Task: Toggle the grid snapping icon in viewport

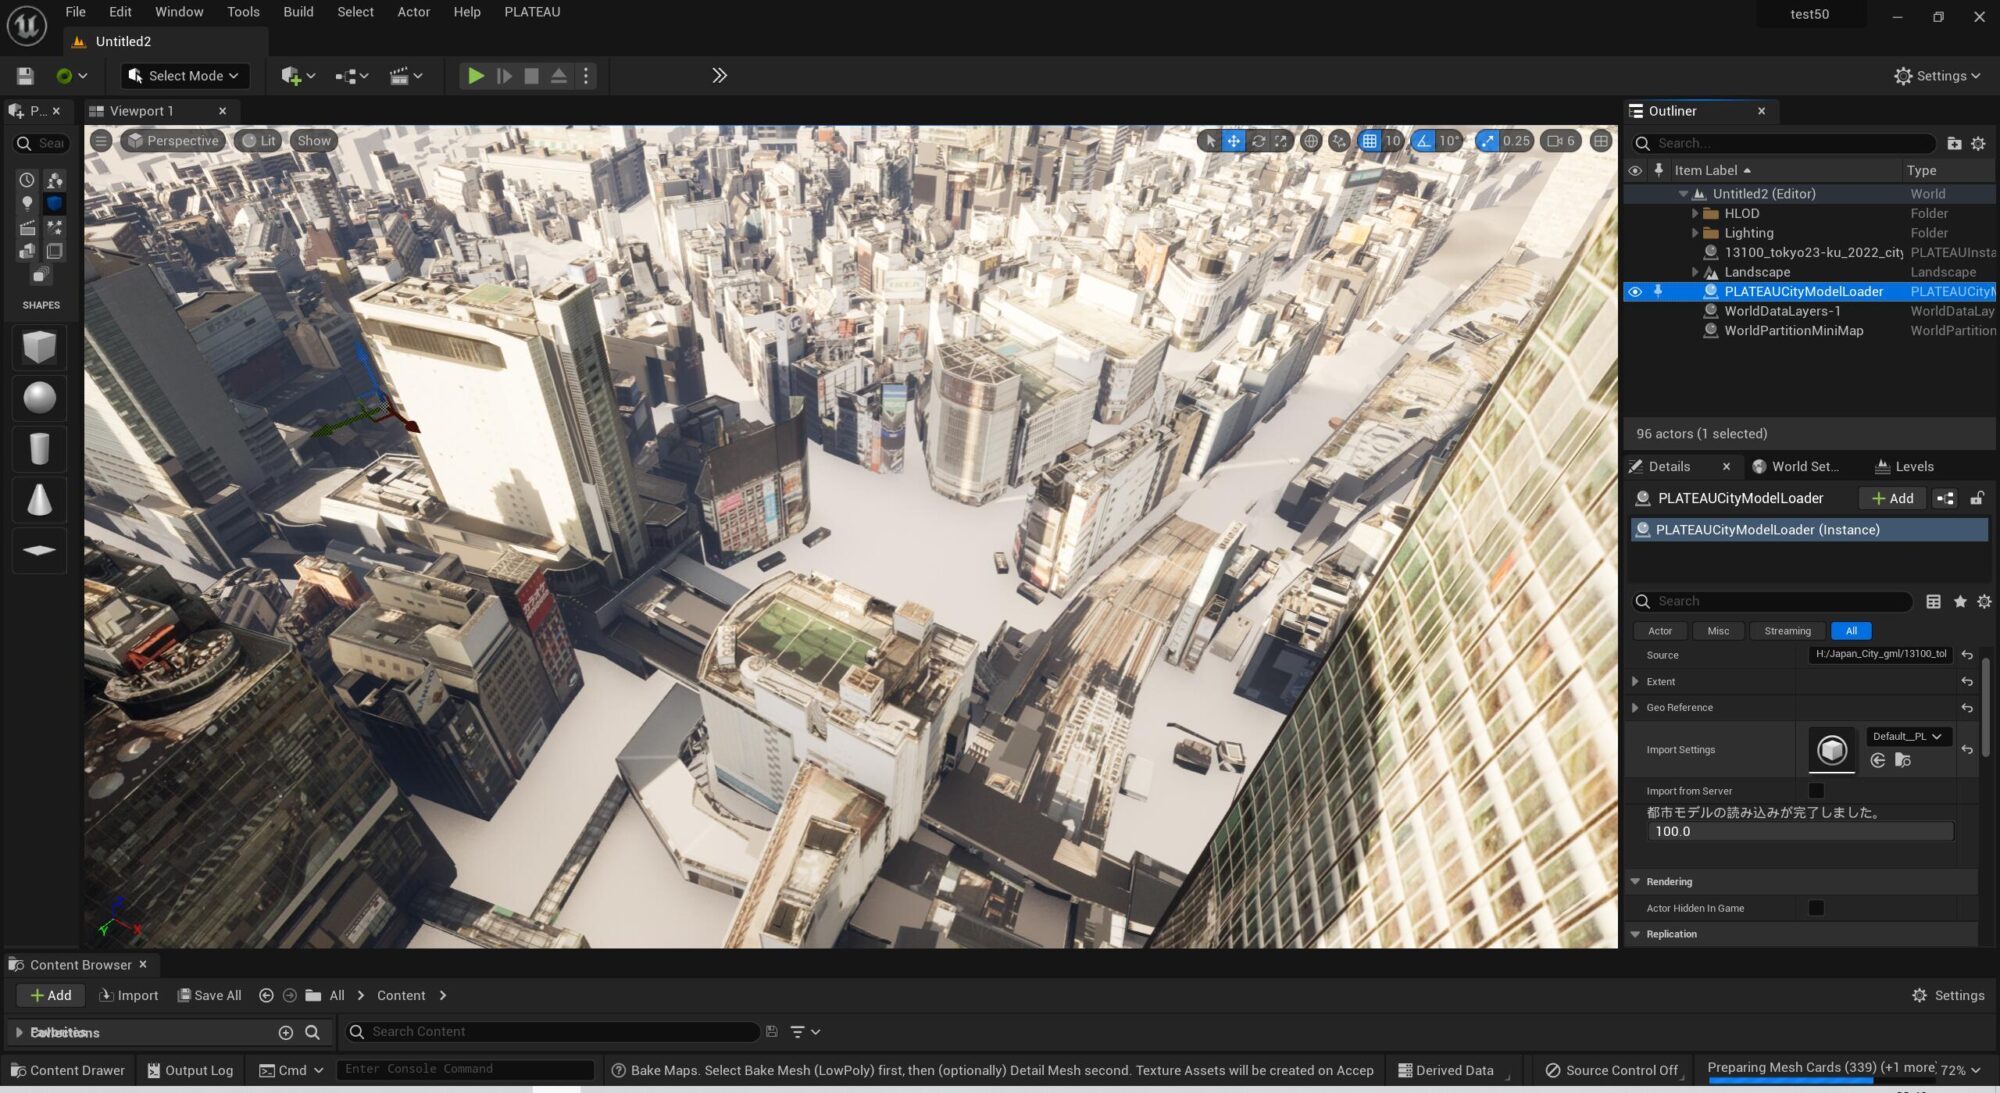Action: click(1369, 141)
